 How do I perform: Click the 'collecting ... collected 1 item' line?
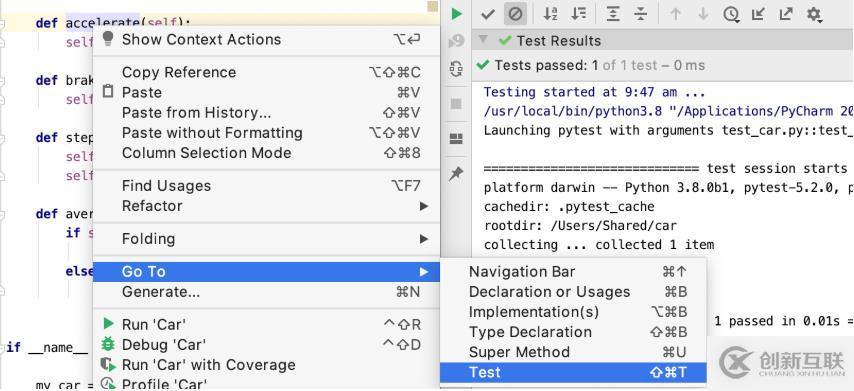[599, 245]
